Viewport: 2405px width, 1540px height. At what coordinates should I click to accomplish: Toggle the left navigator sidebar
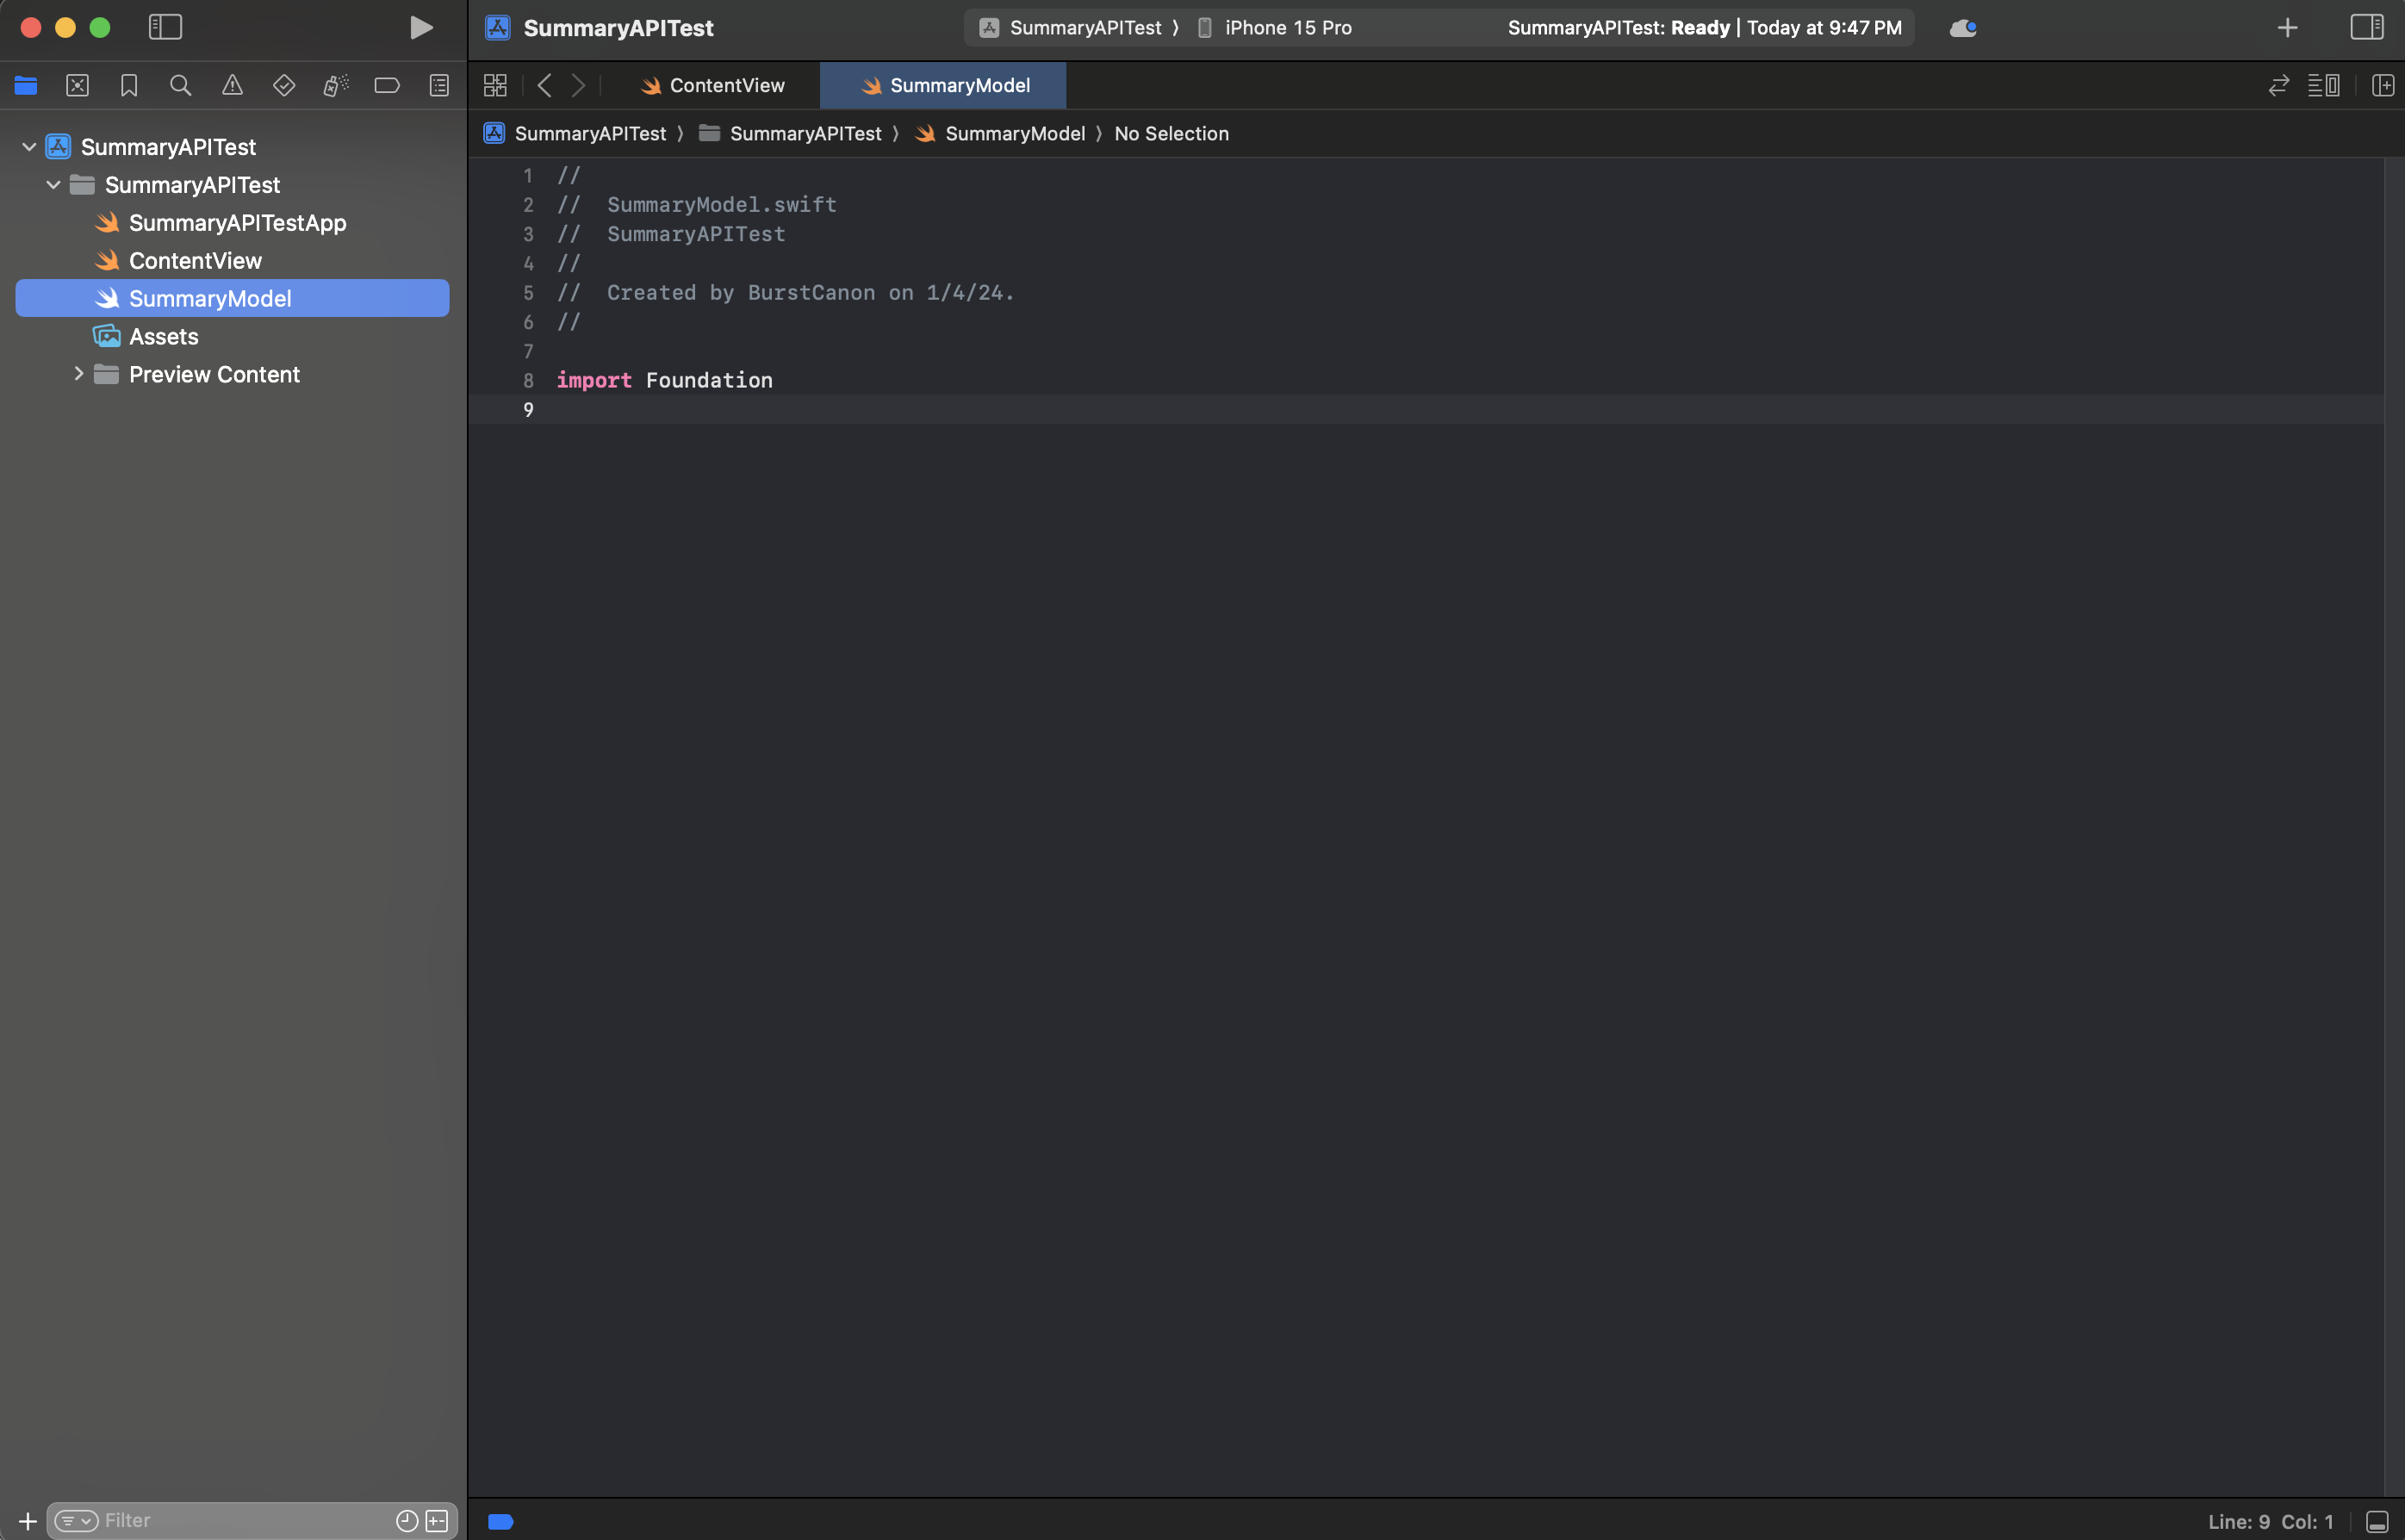165,27
